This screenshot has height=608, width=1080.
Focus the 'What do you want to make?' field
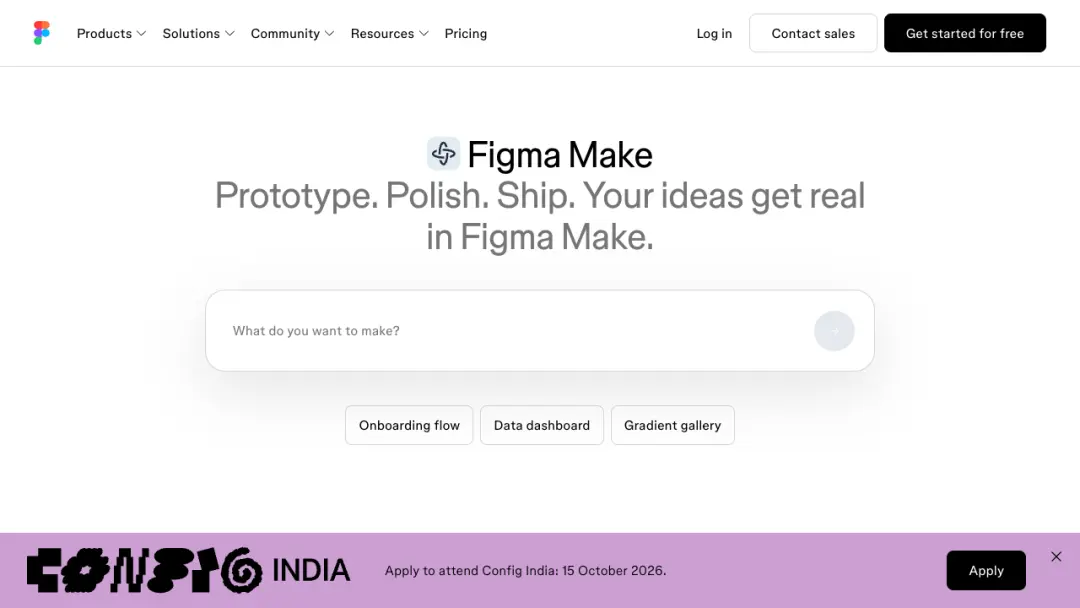510,331
